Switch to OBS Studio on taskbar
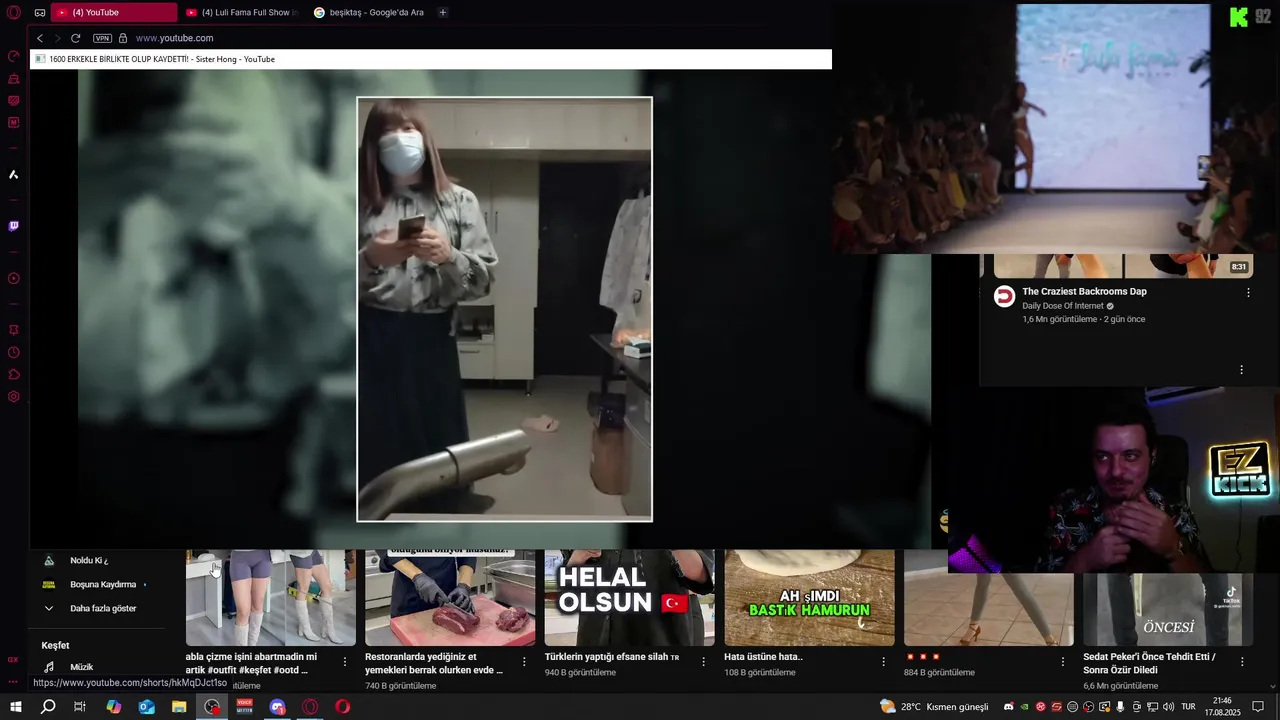Image resolution: width=1280 pixels, height=720 pixels. tap(212, 707)
